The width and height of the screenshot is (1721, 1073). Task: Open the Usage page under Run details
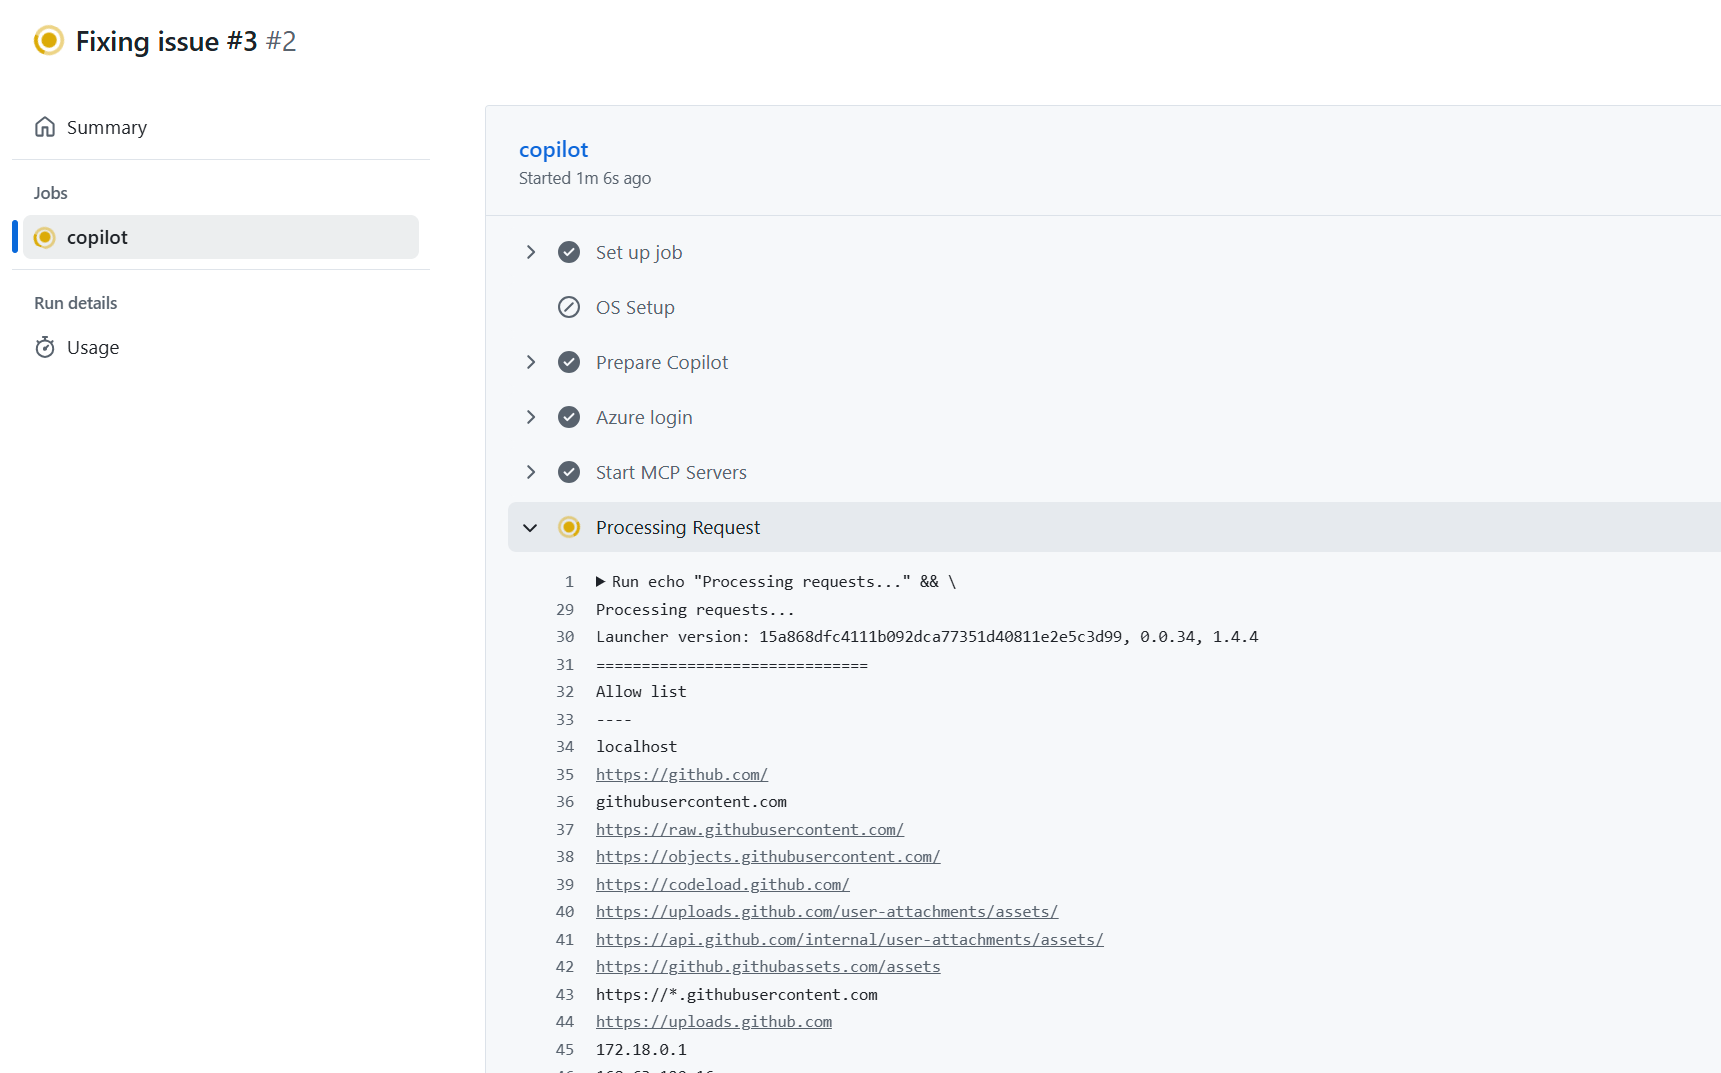point(93,346)
